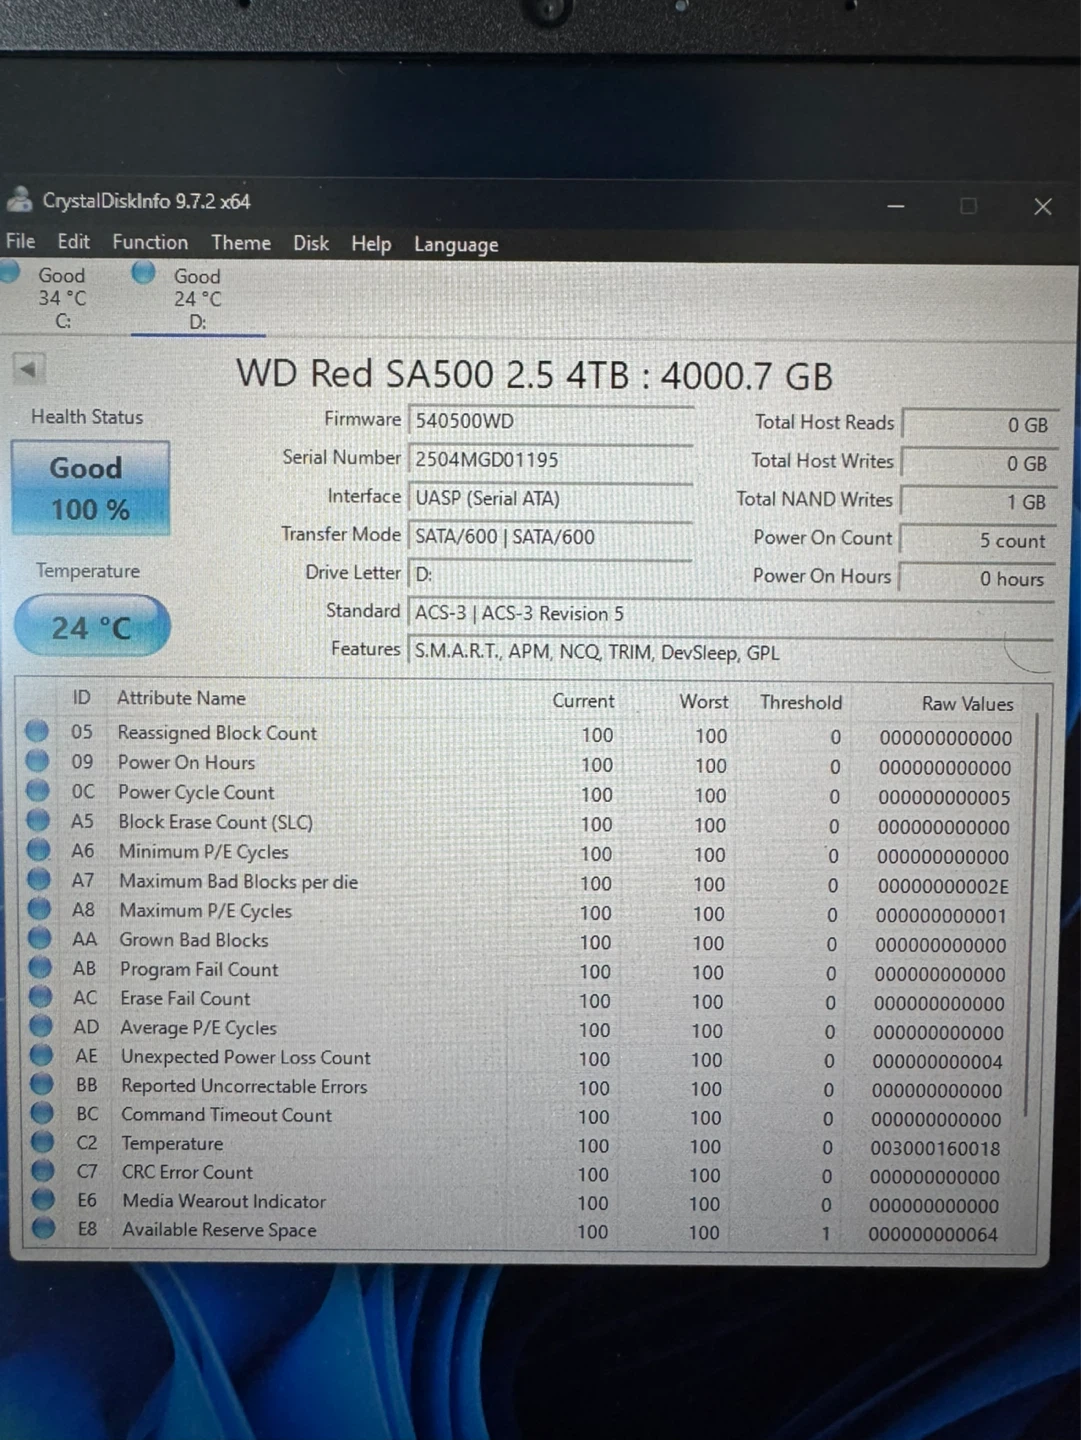Click status icon for Erase Fail Count
The image size is (1081, 1440).
click(x=40, y=997)
